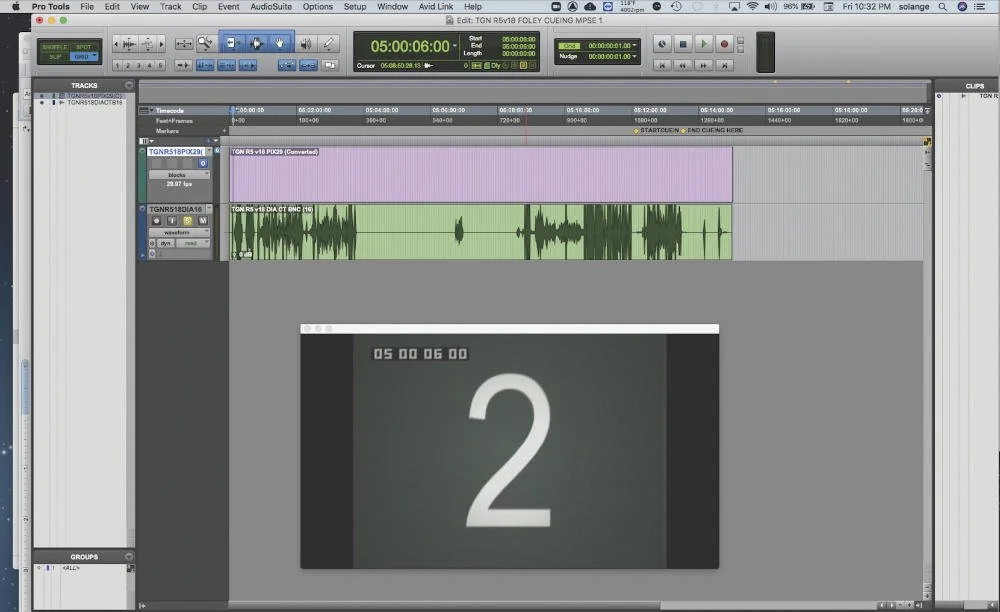1000x612 pixels.
Task: Toggle Tab to Transients button
Action: click(184, 65)
